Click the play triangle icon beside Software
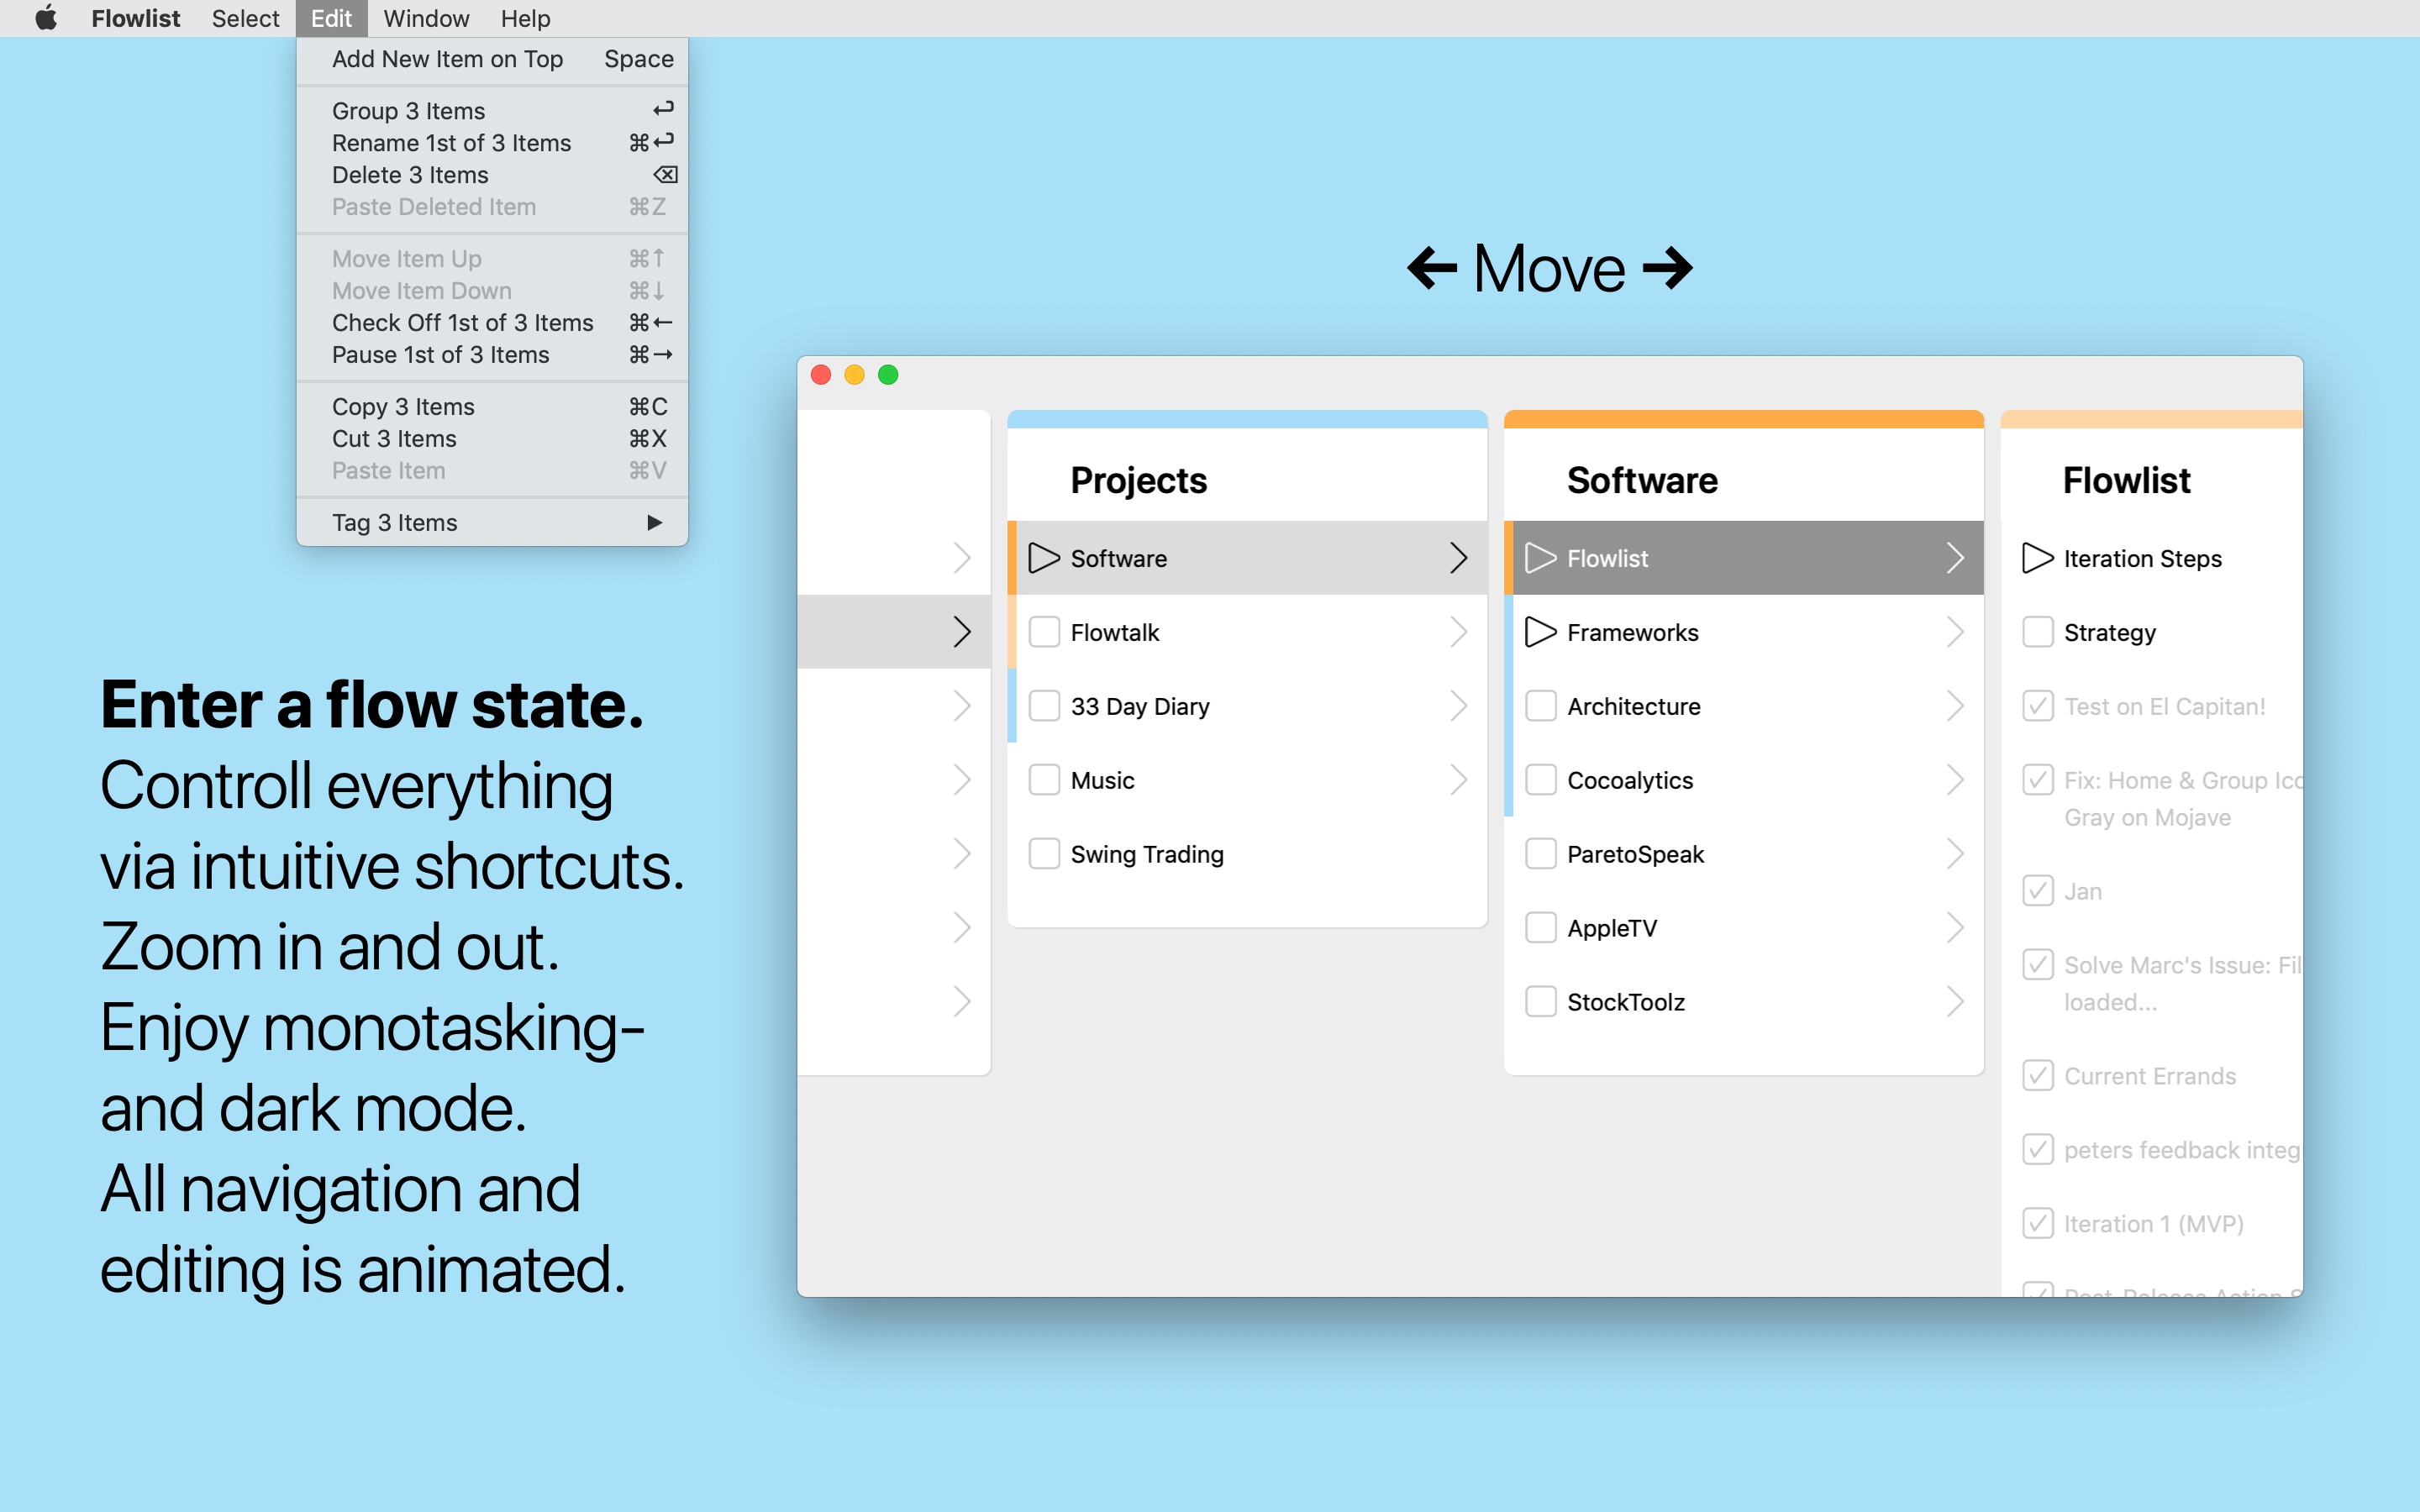2420x1512 pixels. [x=1043, y=558]
